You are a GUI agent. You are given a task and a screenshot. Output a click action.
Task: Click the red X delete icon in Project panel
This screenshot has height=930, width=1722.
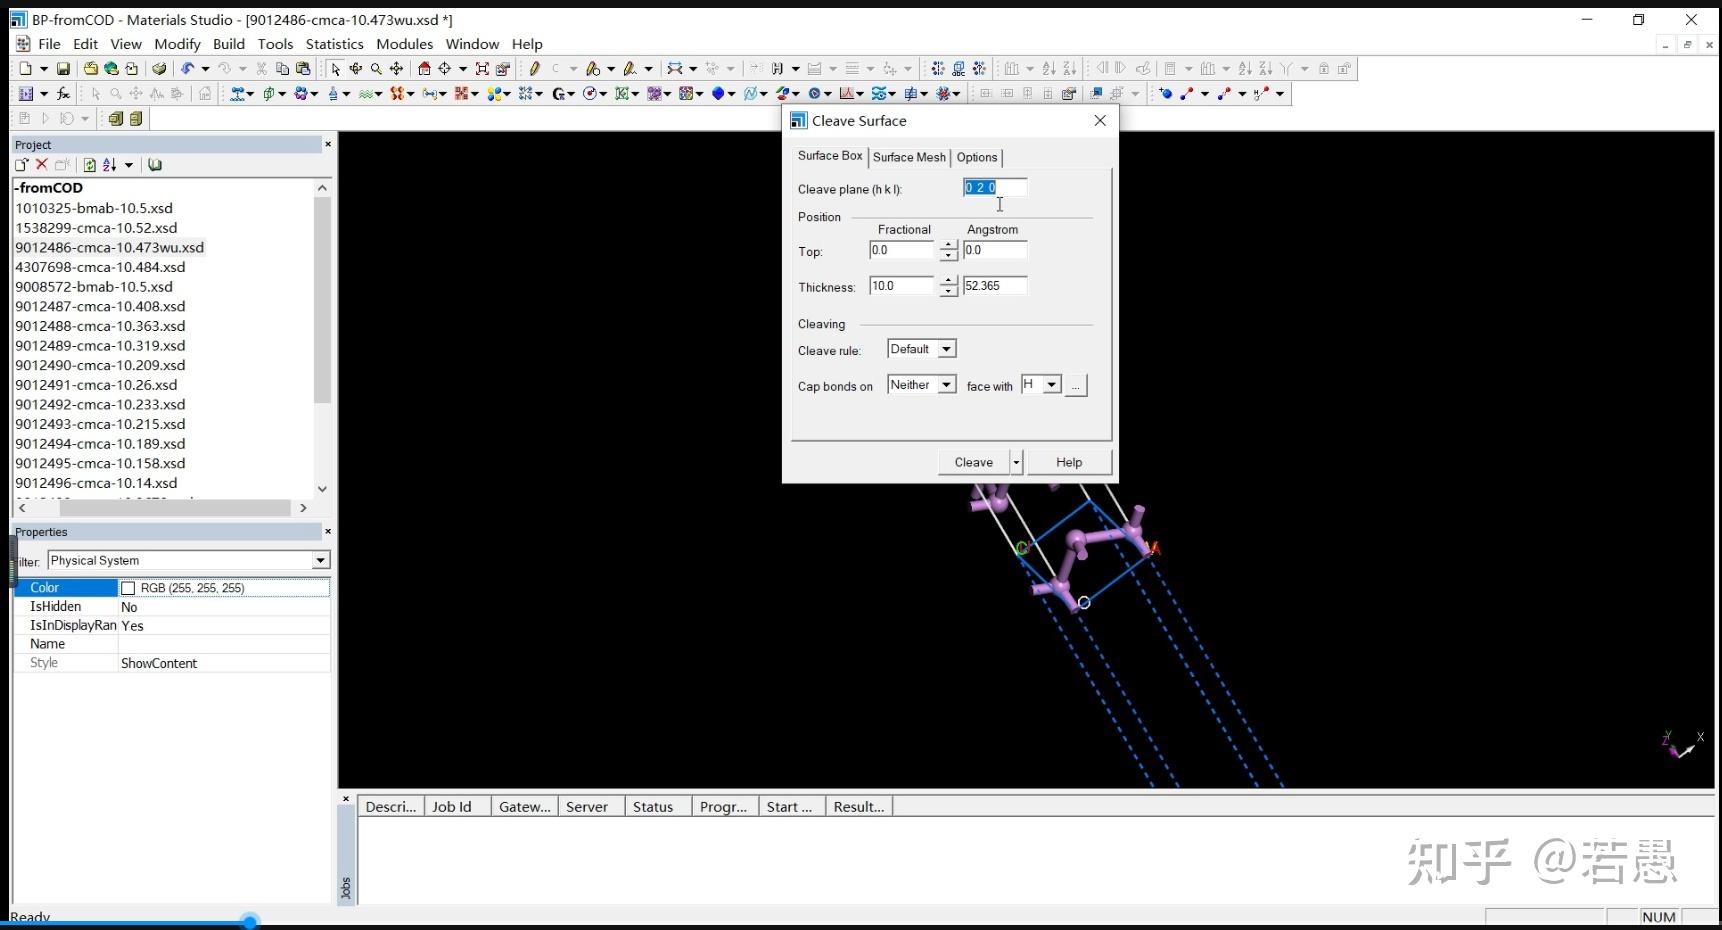pos(42,165)
